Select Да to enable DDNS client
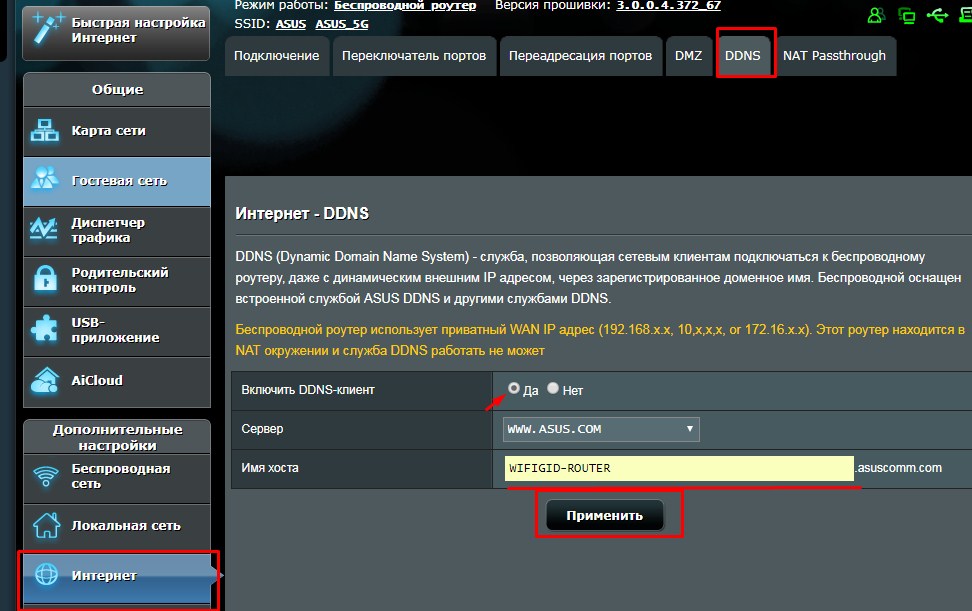The height and width of the screenshot is (611, 972). [x=514, y=388]
